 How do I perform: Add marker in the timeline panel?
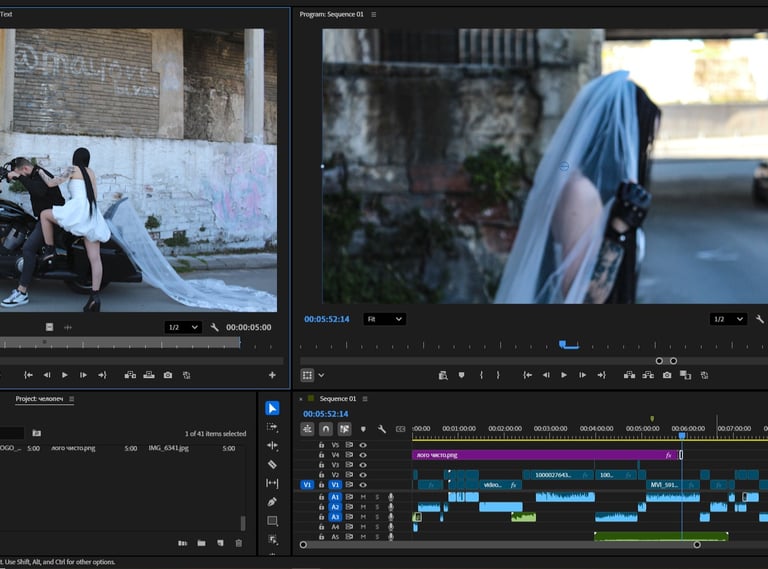pos(363,429)
